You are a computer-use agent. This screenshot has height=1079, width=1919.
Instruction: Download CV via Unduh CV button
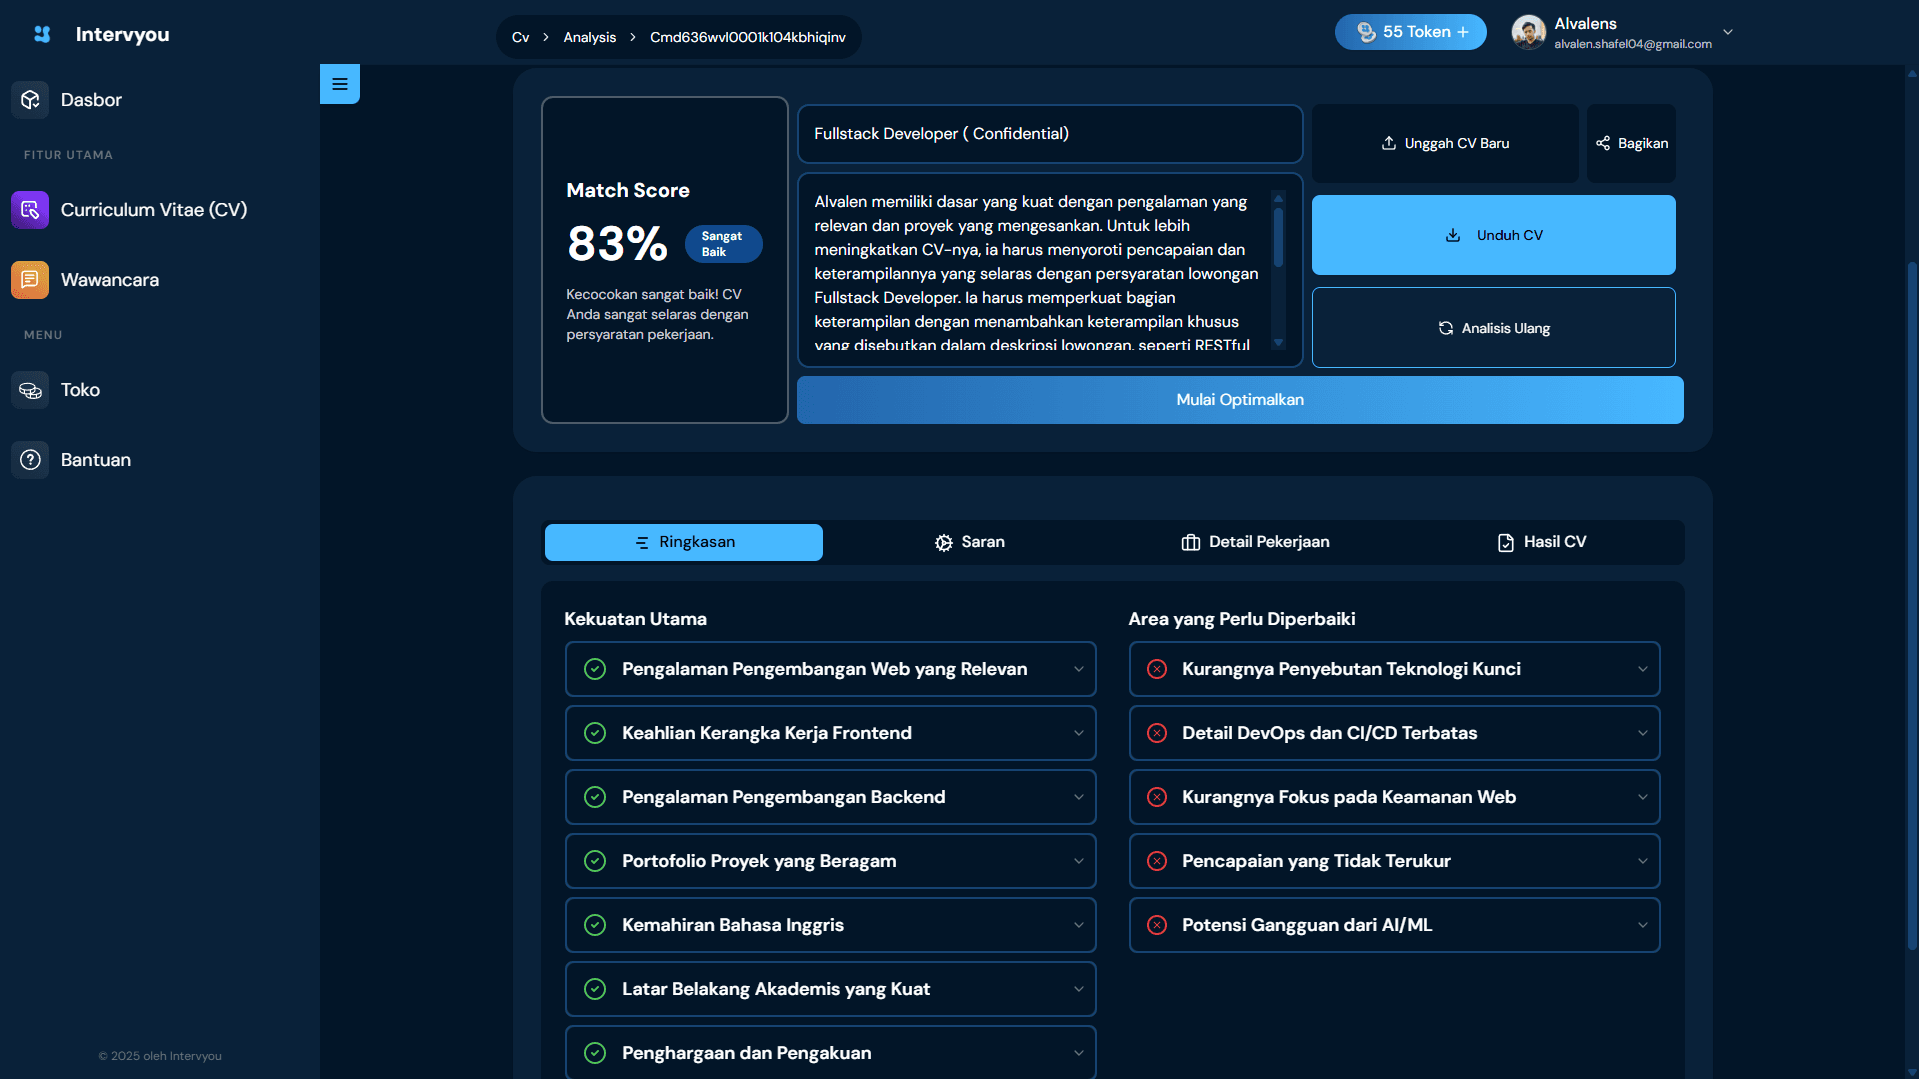[1493, 235]
